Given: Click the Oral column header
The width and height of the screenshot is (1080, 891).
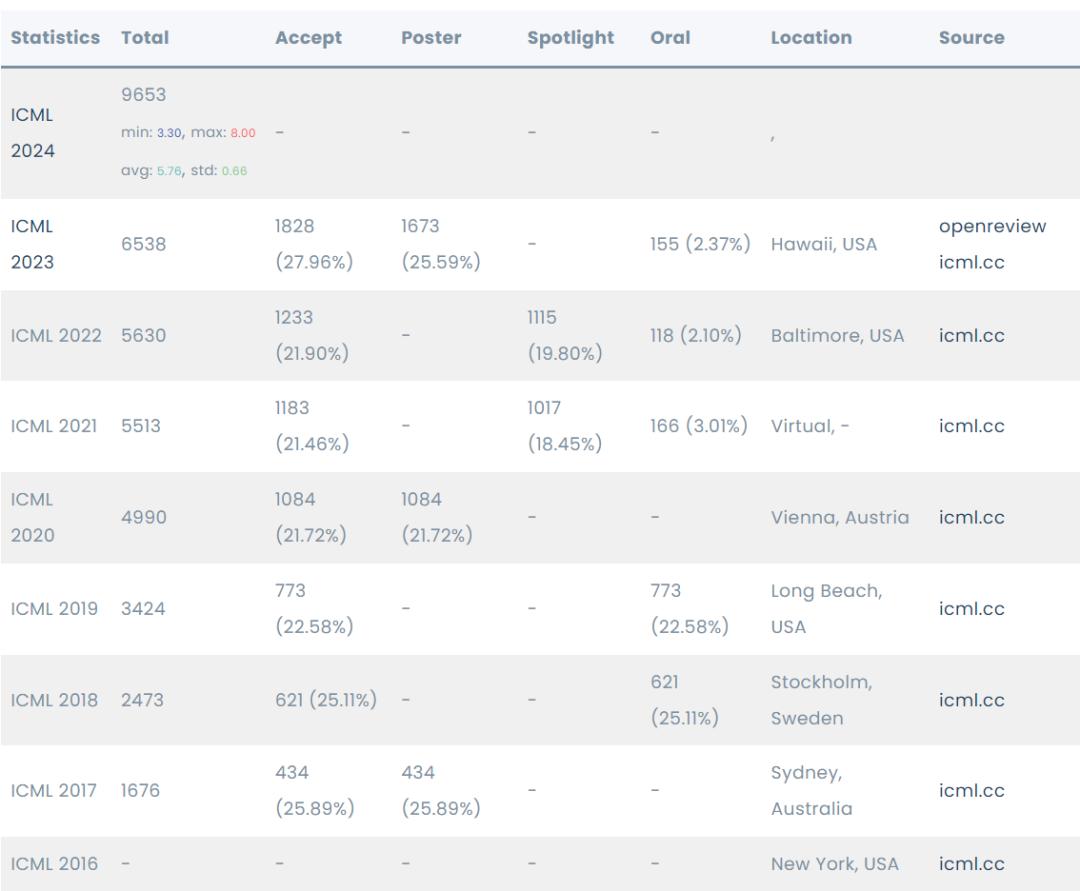Looking at the screenshot, I should point(670,37).
